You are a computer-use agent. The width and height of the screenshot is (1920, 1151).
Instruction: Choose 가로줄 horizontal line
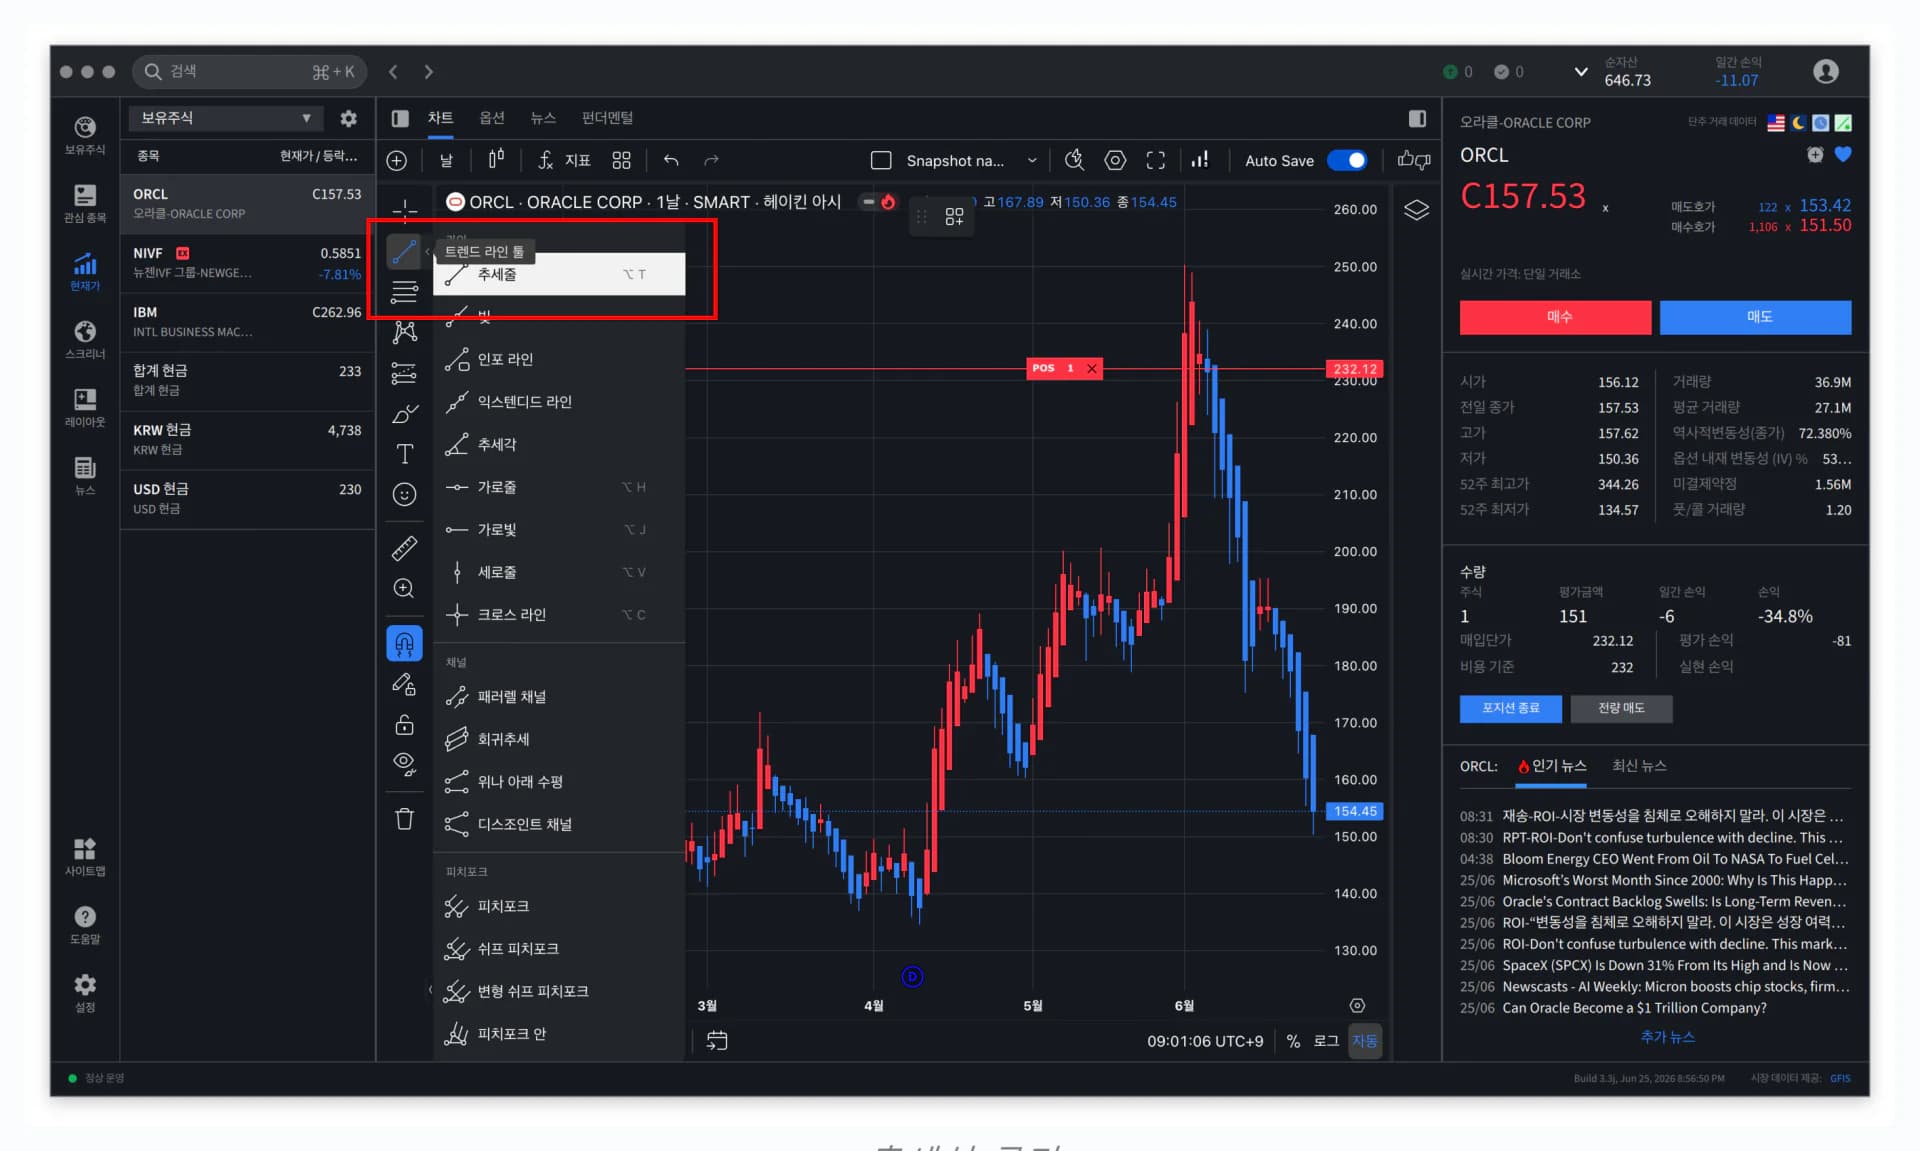pos(559,487)
